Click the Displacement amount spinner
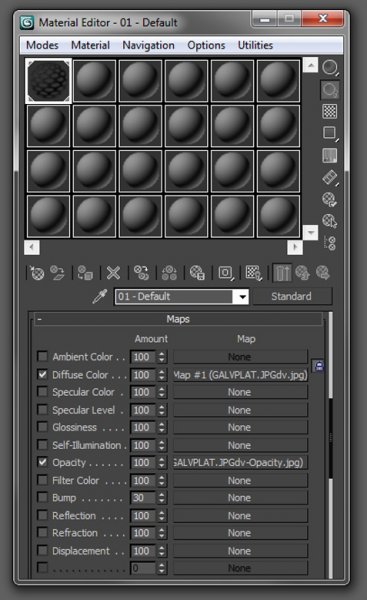 [162, 551]
